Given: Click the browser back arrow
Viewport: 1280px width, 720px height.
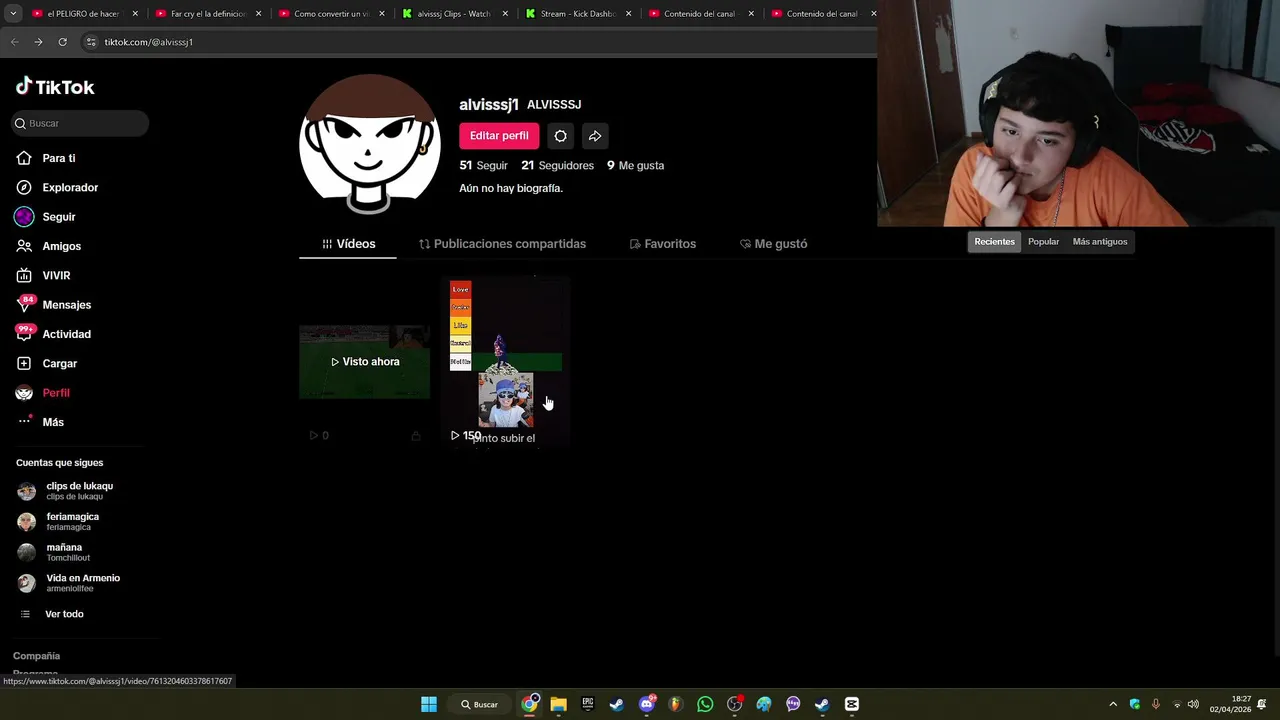Looking at the screenshot, I should [x=14, y=42].
